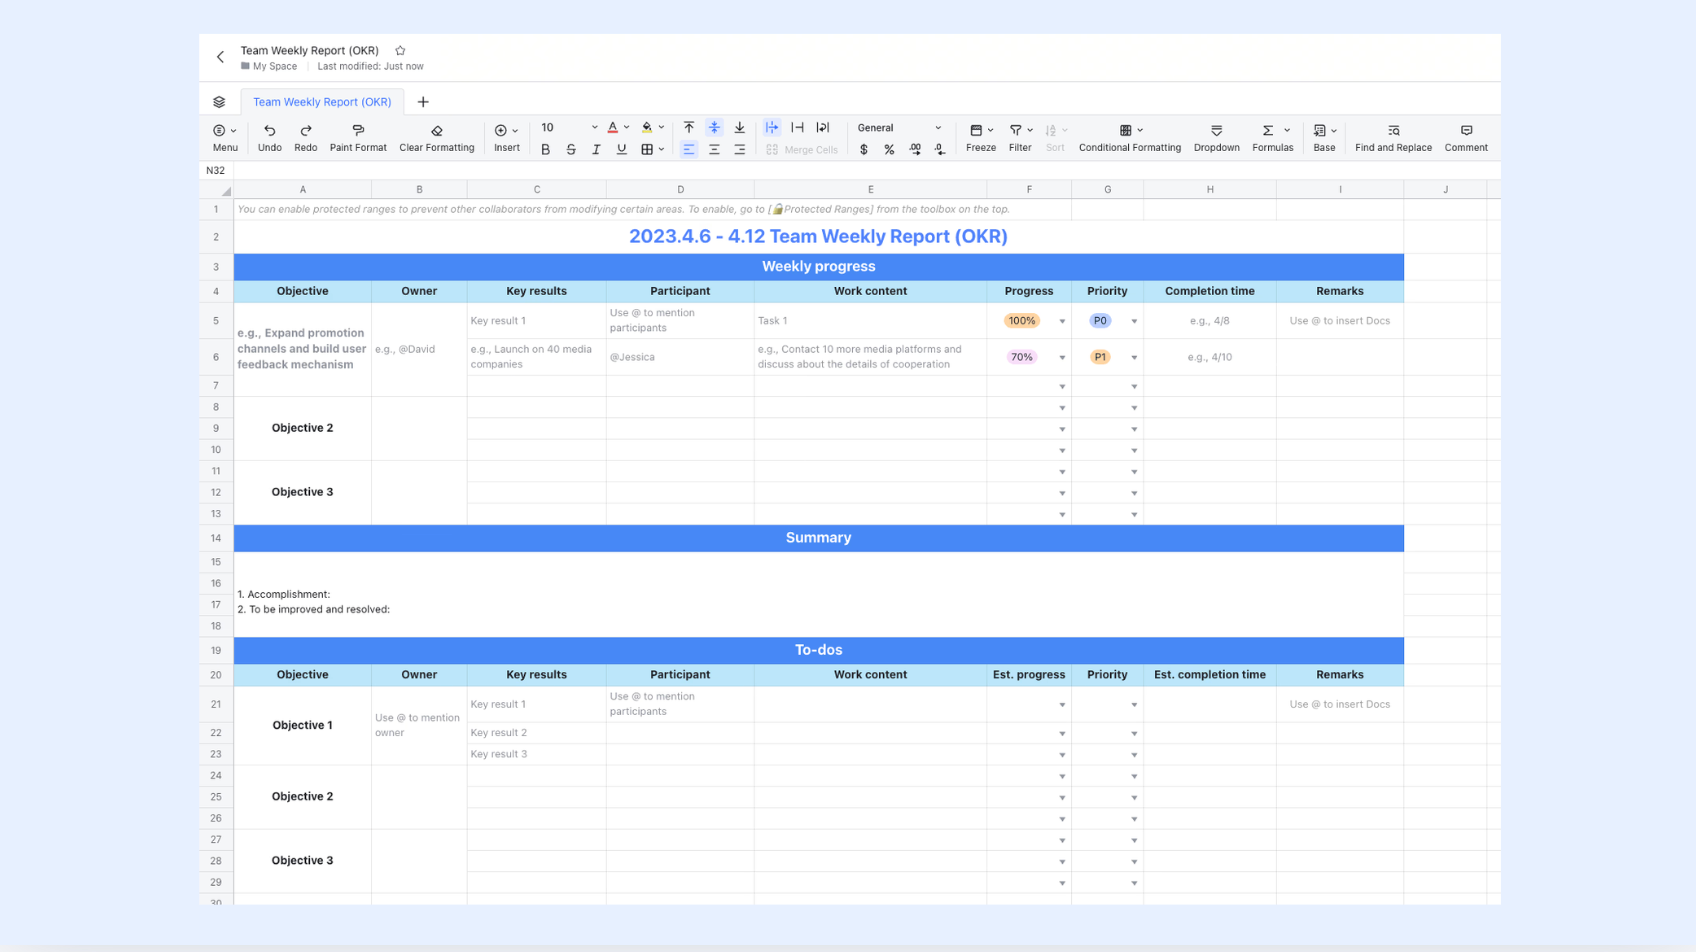
Task: Open the Base menu
Action: pos(1324,138)
